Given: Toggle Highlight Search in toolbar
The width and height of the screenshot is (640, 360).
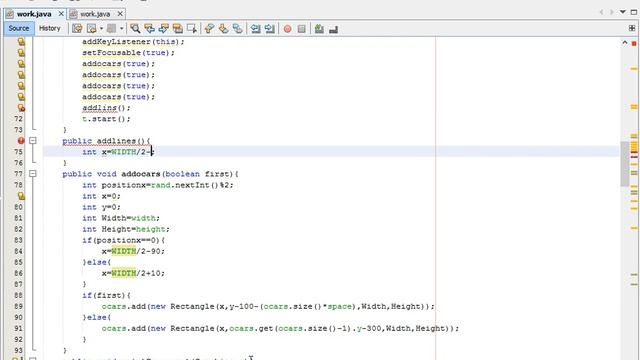Looking at the screenshot, I should click(x=178, y=29).
